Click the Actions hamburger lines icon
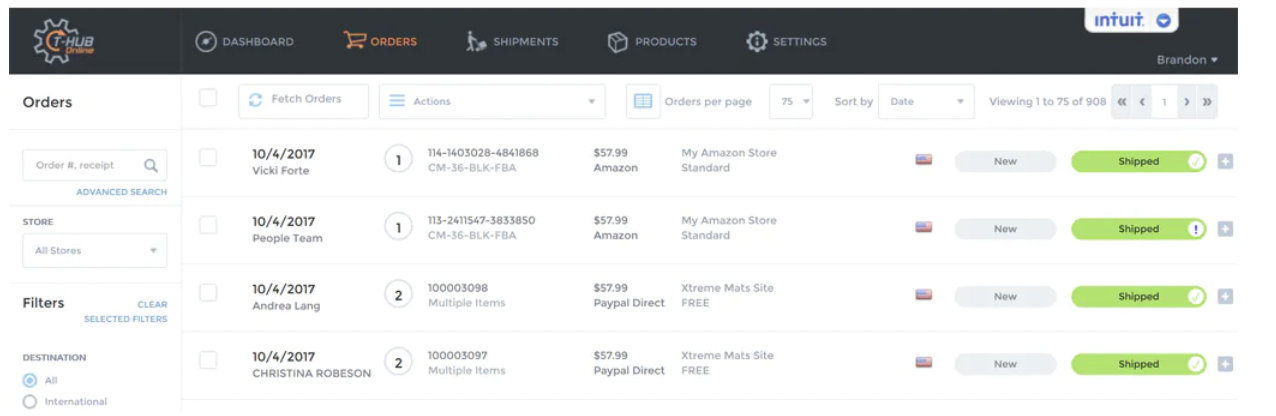Screen dimensions: 1276x416 (397, 101)
